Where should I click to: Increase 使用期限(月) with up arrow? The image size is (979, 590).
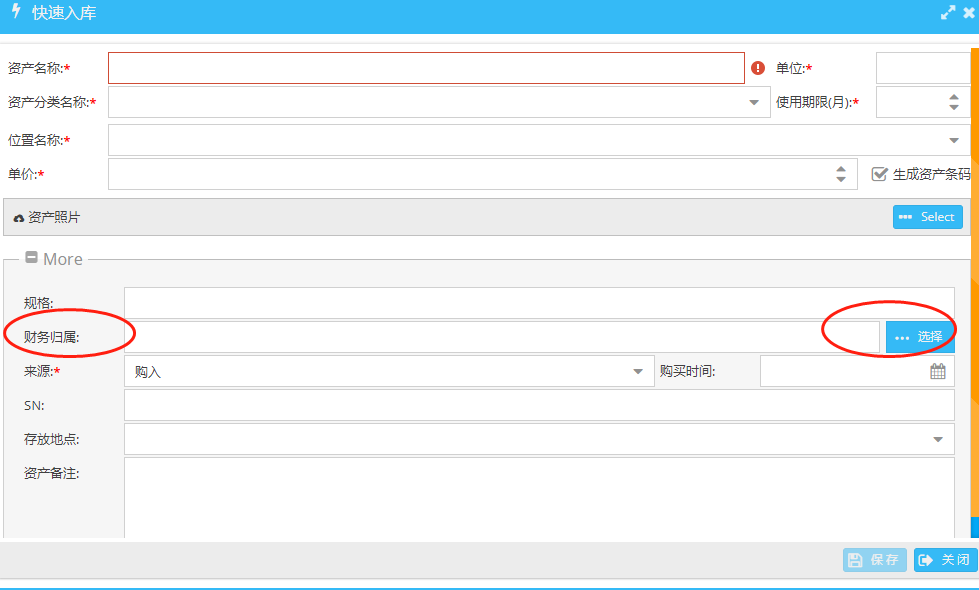click(x=954, y=97)
